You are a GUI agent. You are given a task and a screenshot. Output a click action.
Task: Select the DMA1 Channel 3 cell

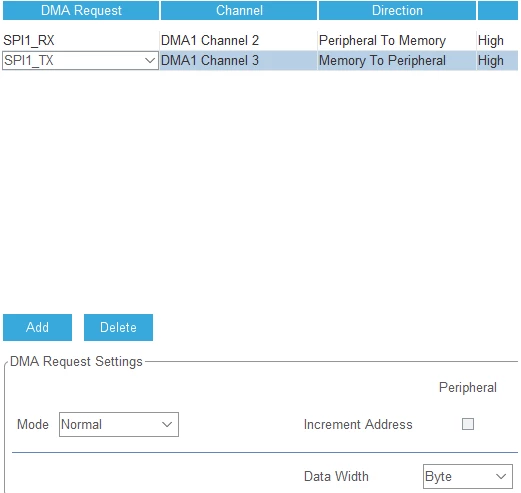tap(238, 60)
